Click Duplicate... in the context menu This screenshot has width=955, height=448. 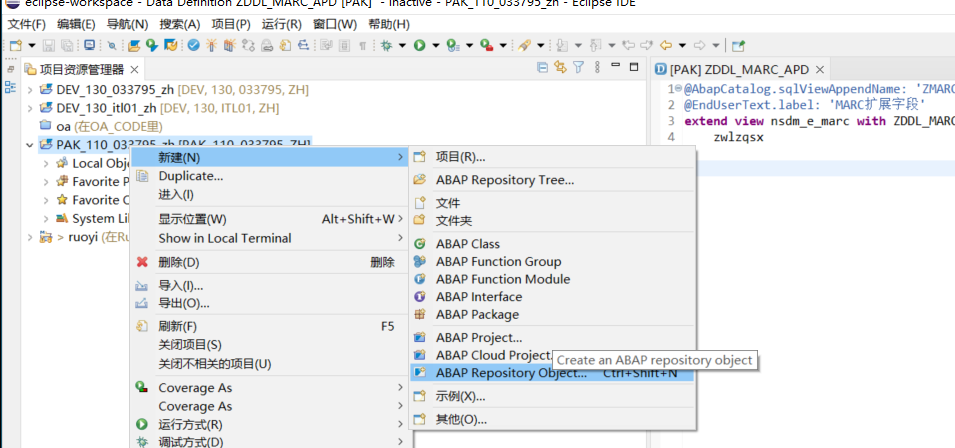click(190, 176)
